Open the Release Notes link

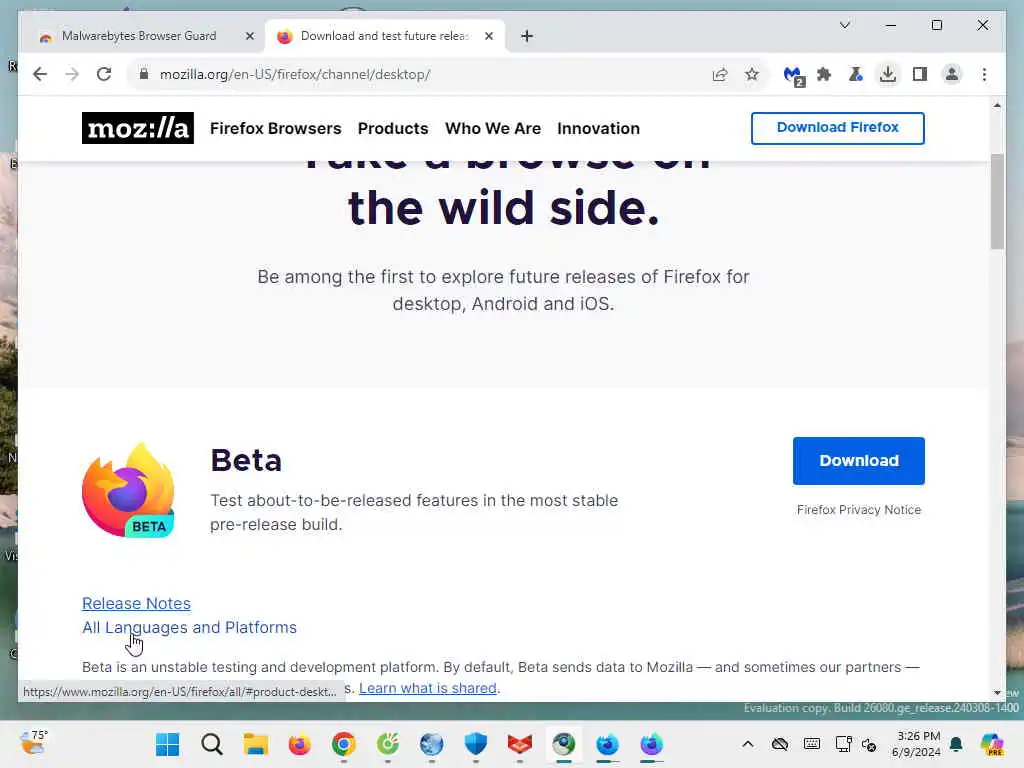click(136, 603)
